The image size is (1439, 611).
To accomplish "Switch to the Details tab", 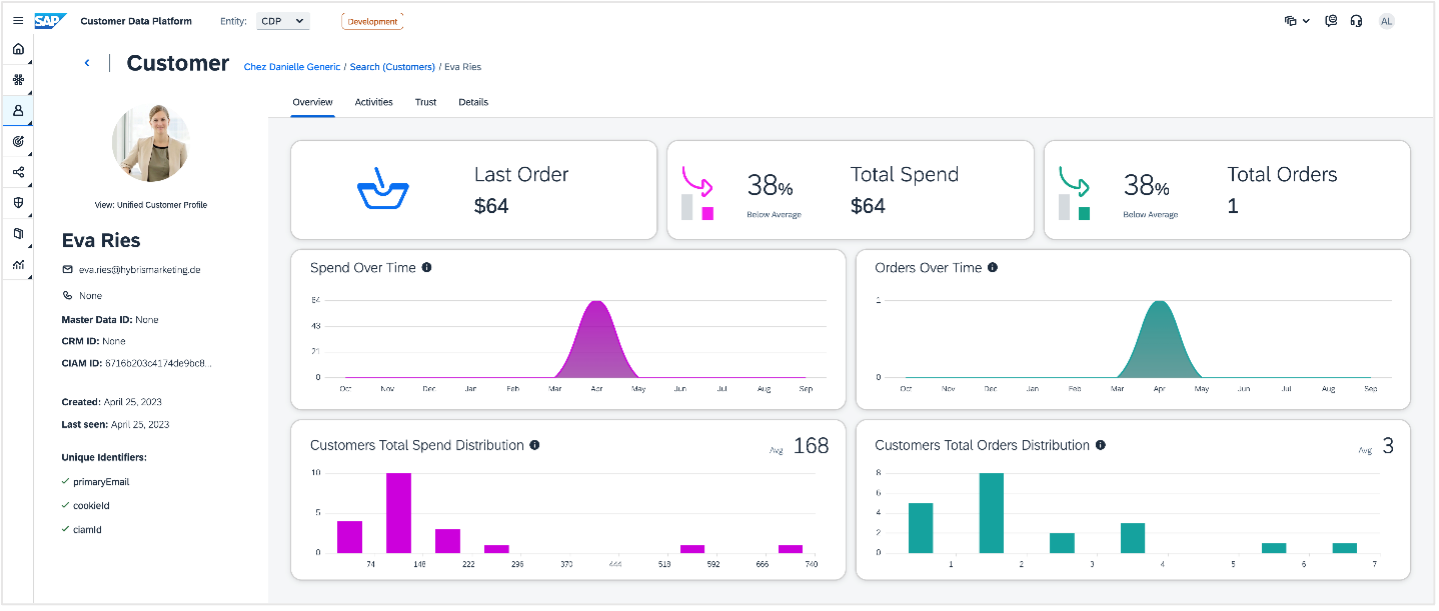I will pos(473,102).
